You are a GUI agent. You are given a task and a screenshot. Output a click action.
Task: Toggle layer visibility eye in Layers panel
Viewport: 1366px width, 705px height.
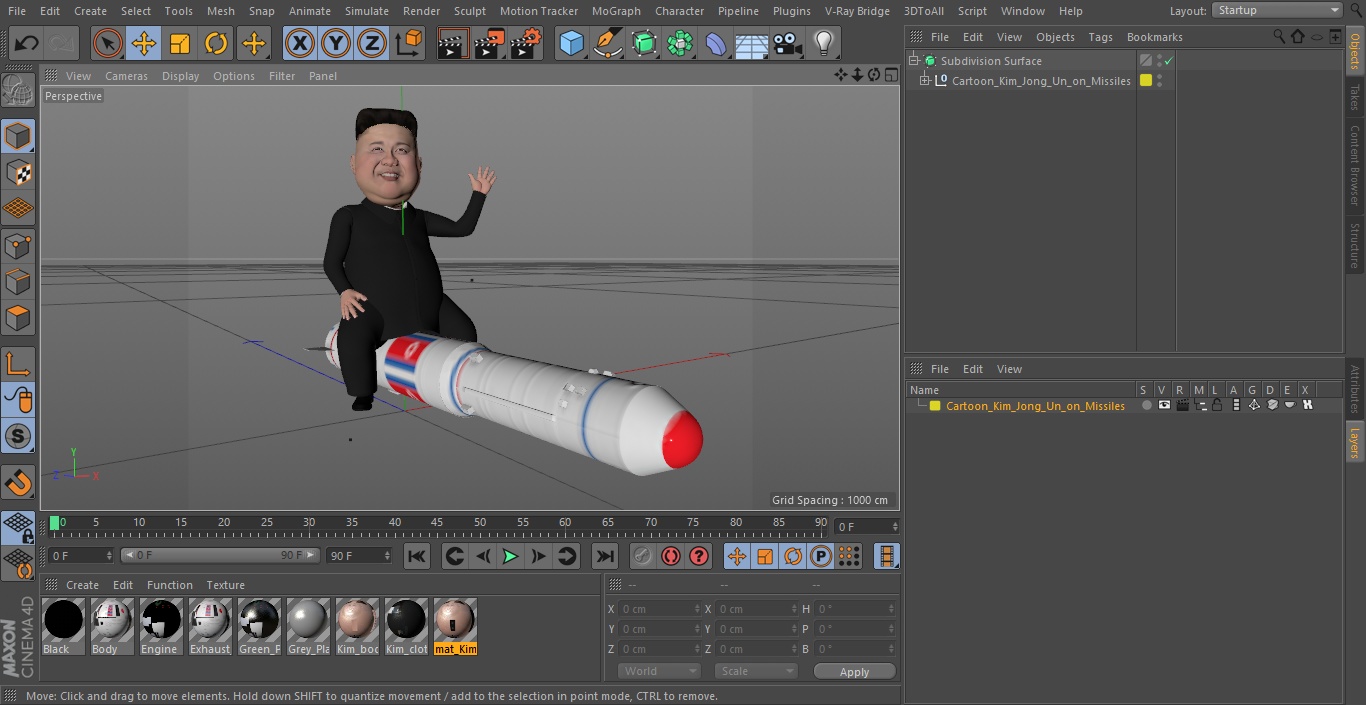pos(1164,405)
